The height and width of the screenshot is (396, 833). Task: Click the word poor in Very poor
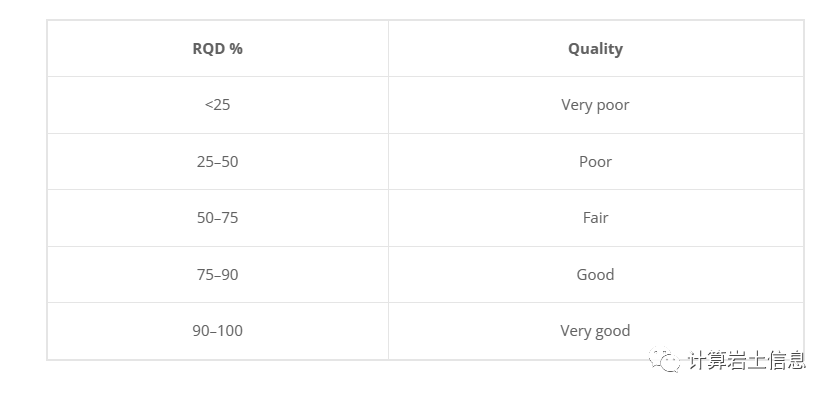click(x=613, y=105)
